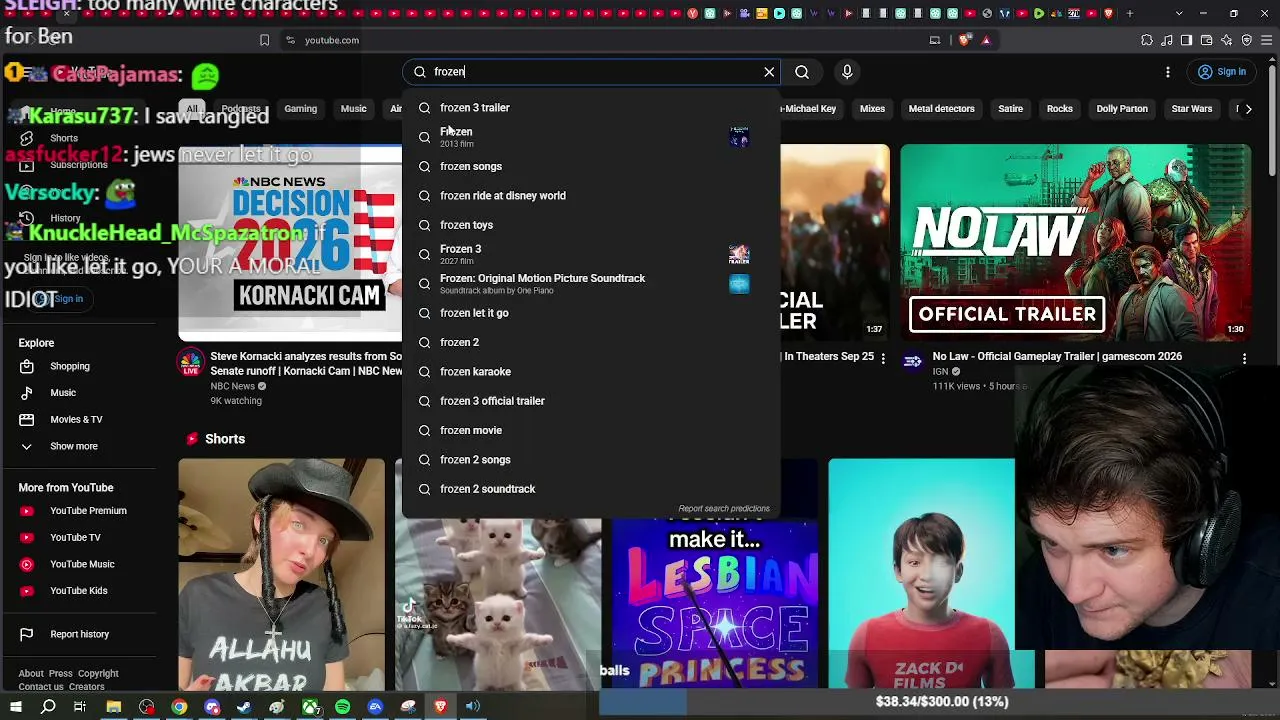Choose 'frozen 3 official trailer' suggestion

click(x=590, y=401)
